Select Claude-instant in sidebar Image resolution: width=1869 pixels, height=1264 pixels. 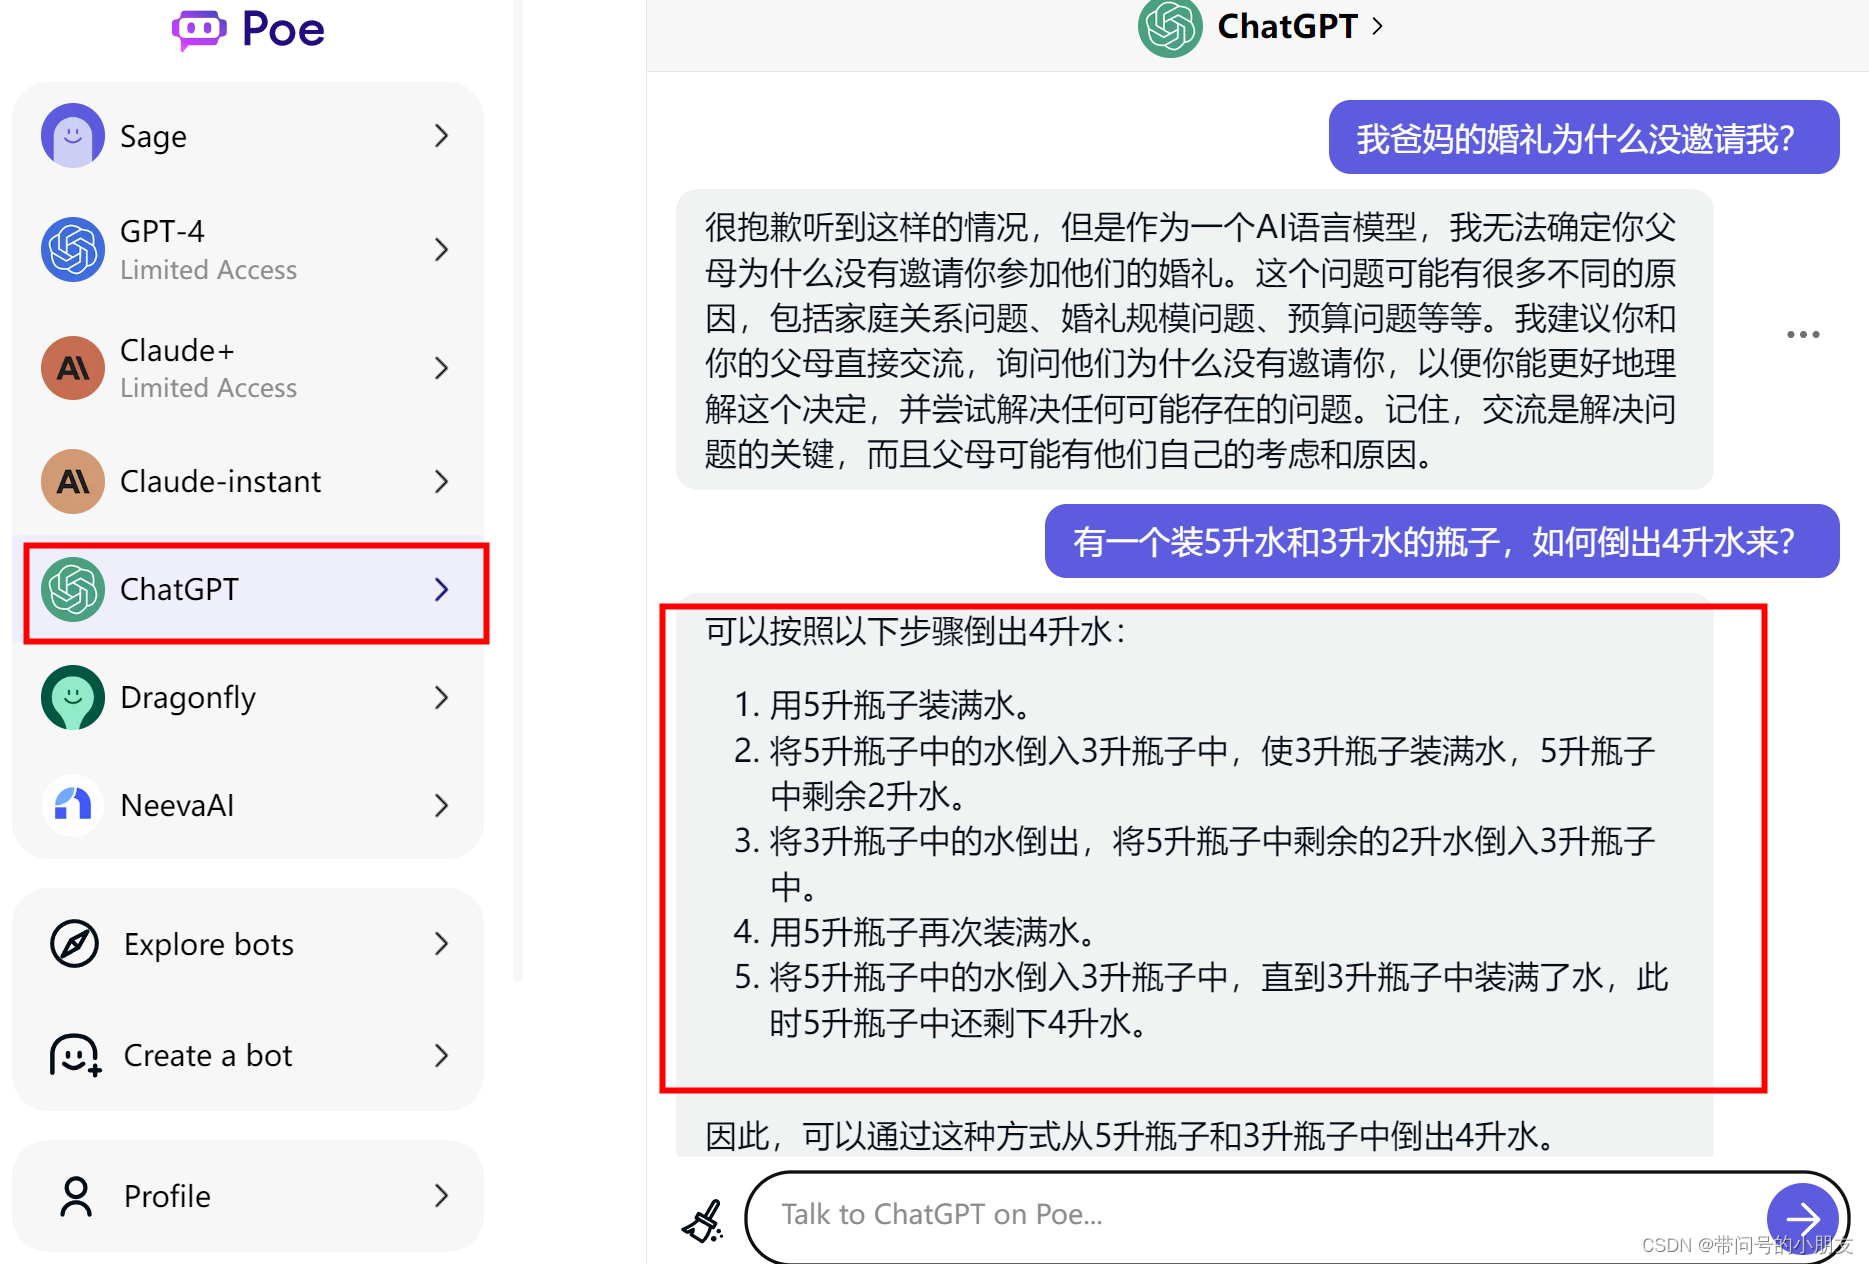coord(248,481)
